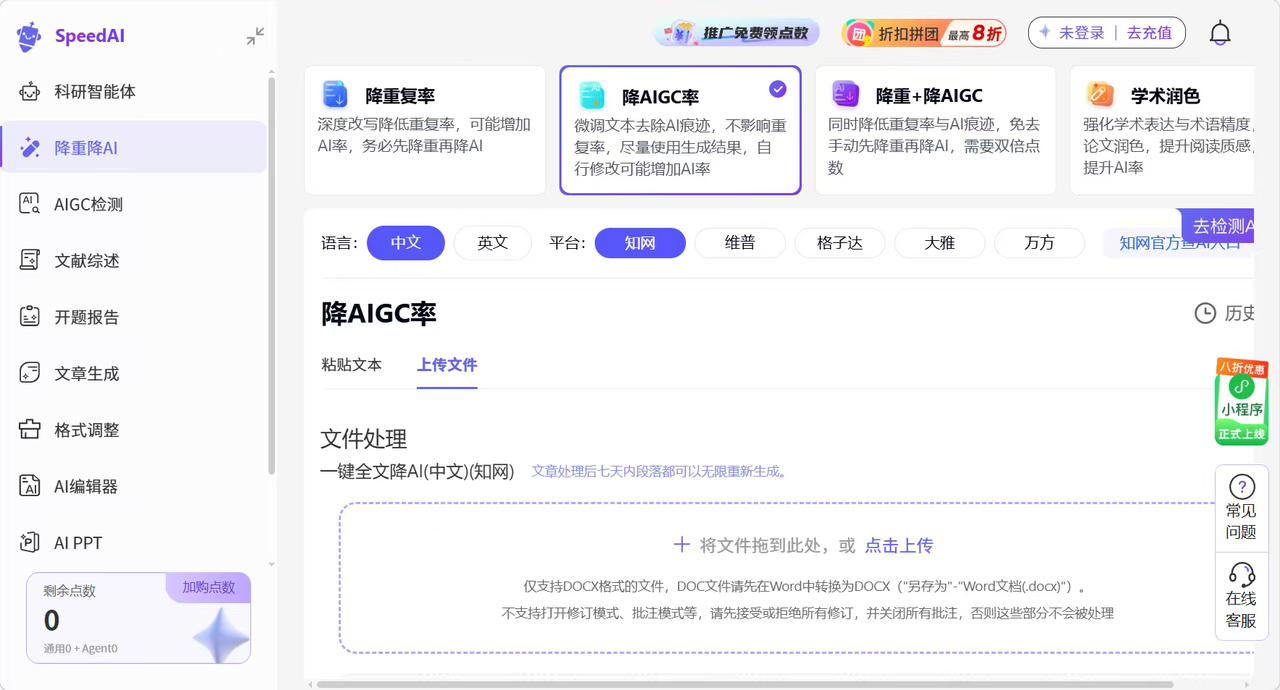Switch to 上传文件 tab
Screen dimensions: 1280x690
click(447, 365)
